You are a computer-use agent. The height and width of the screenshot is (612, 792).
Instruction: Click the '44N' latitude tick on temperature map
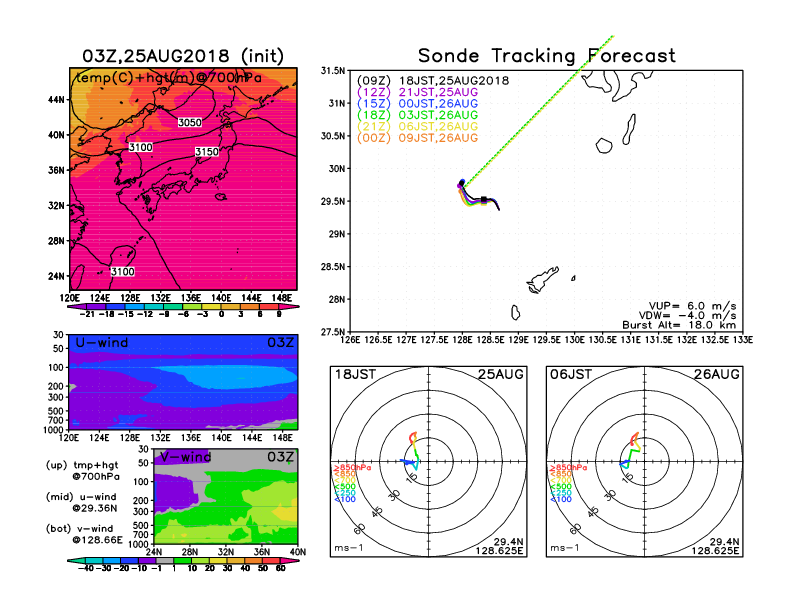[57, 99]
